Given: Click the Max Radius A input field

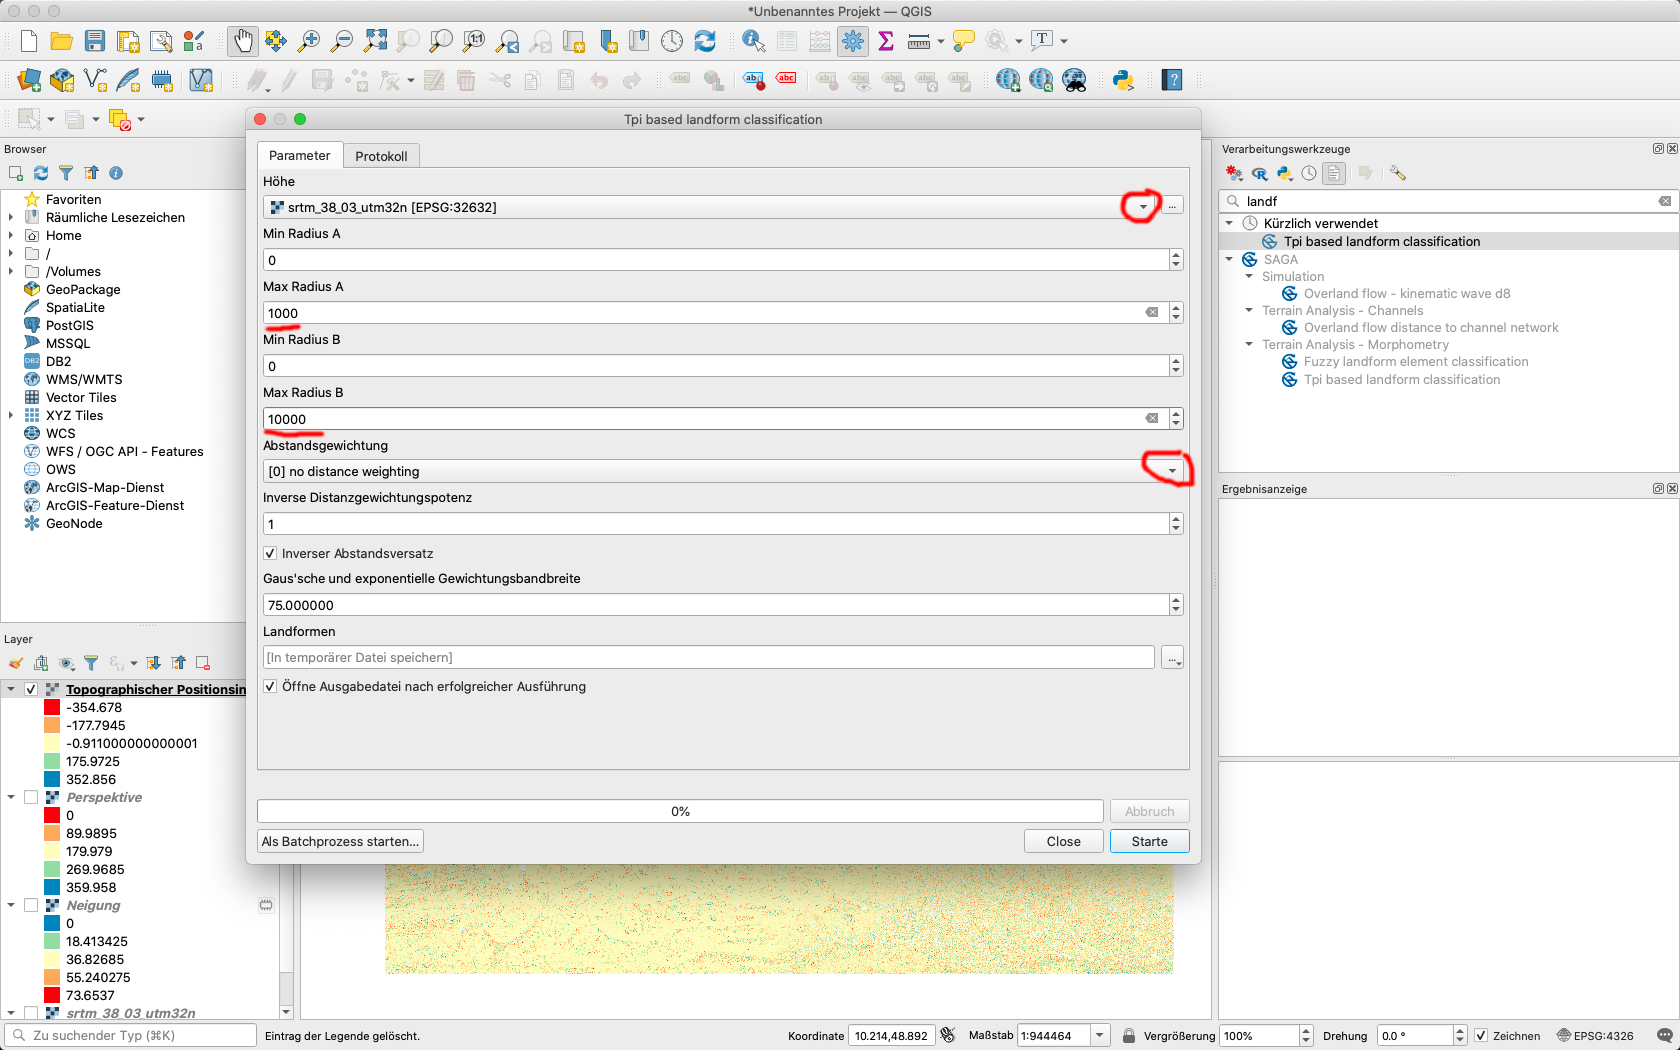Looking at the screenshot, I should point(700,313).
